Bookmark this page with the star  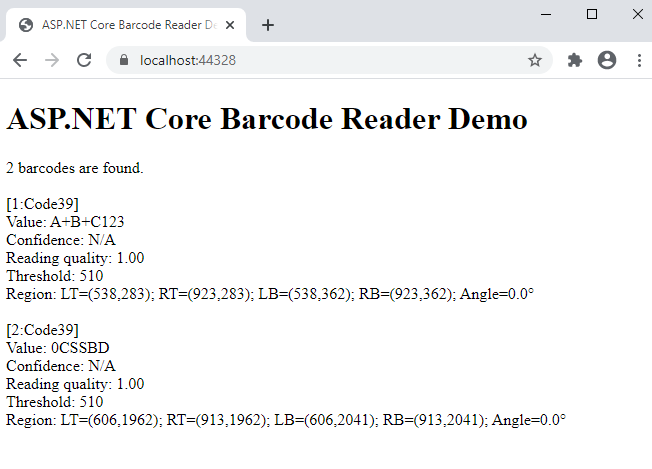(x=535, y=60)
